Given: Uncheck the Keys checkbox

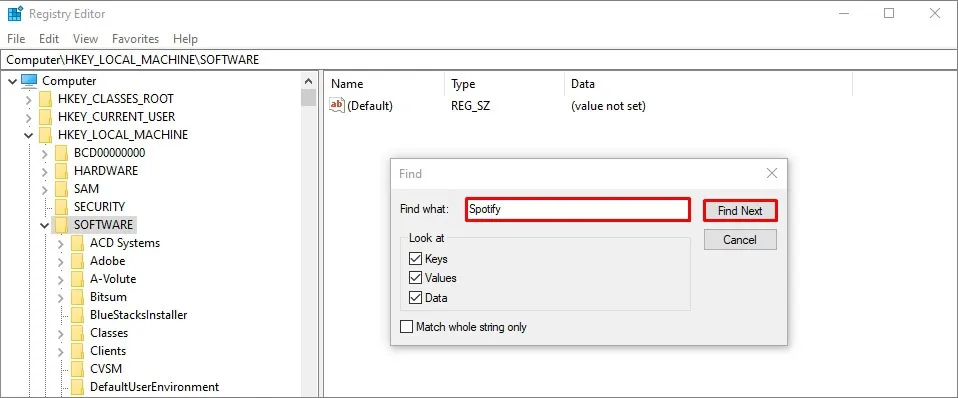Looking at the screenshot, I should pos(416,259).
